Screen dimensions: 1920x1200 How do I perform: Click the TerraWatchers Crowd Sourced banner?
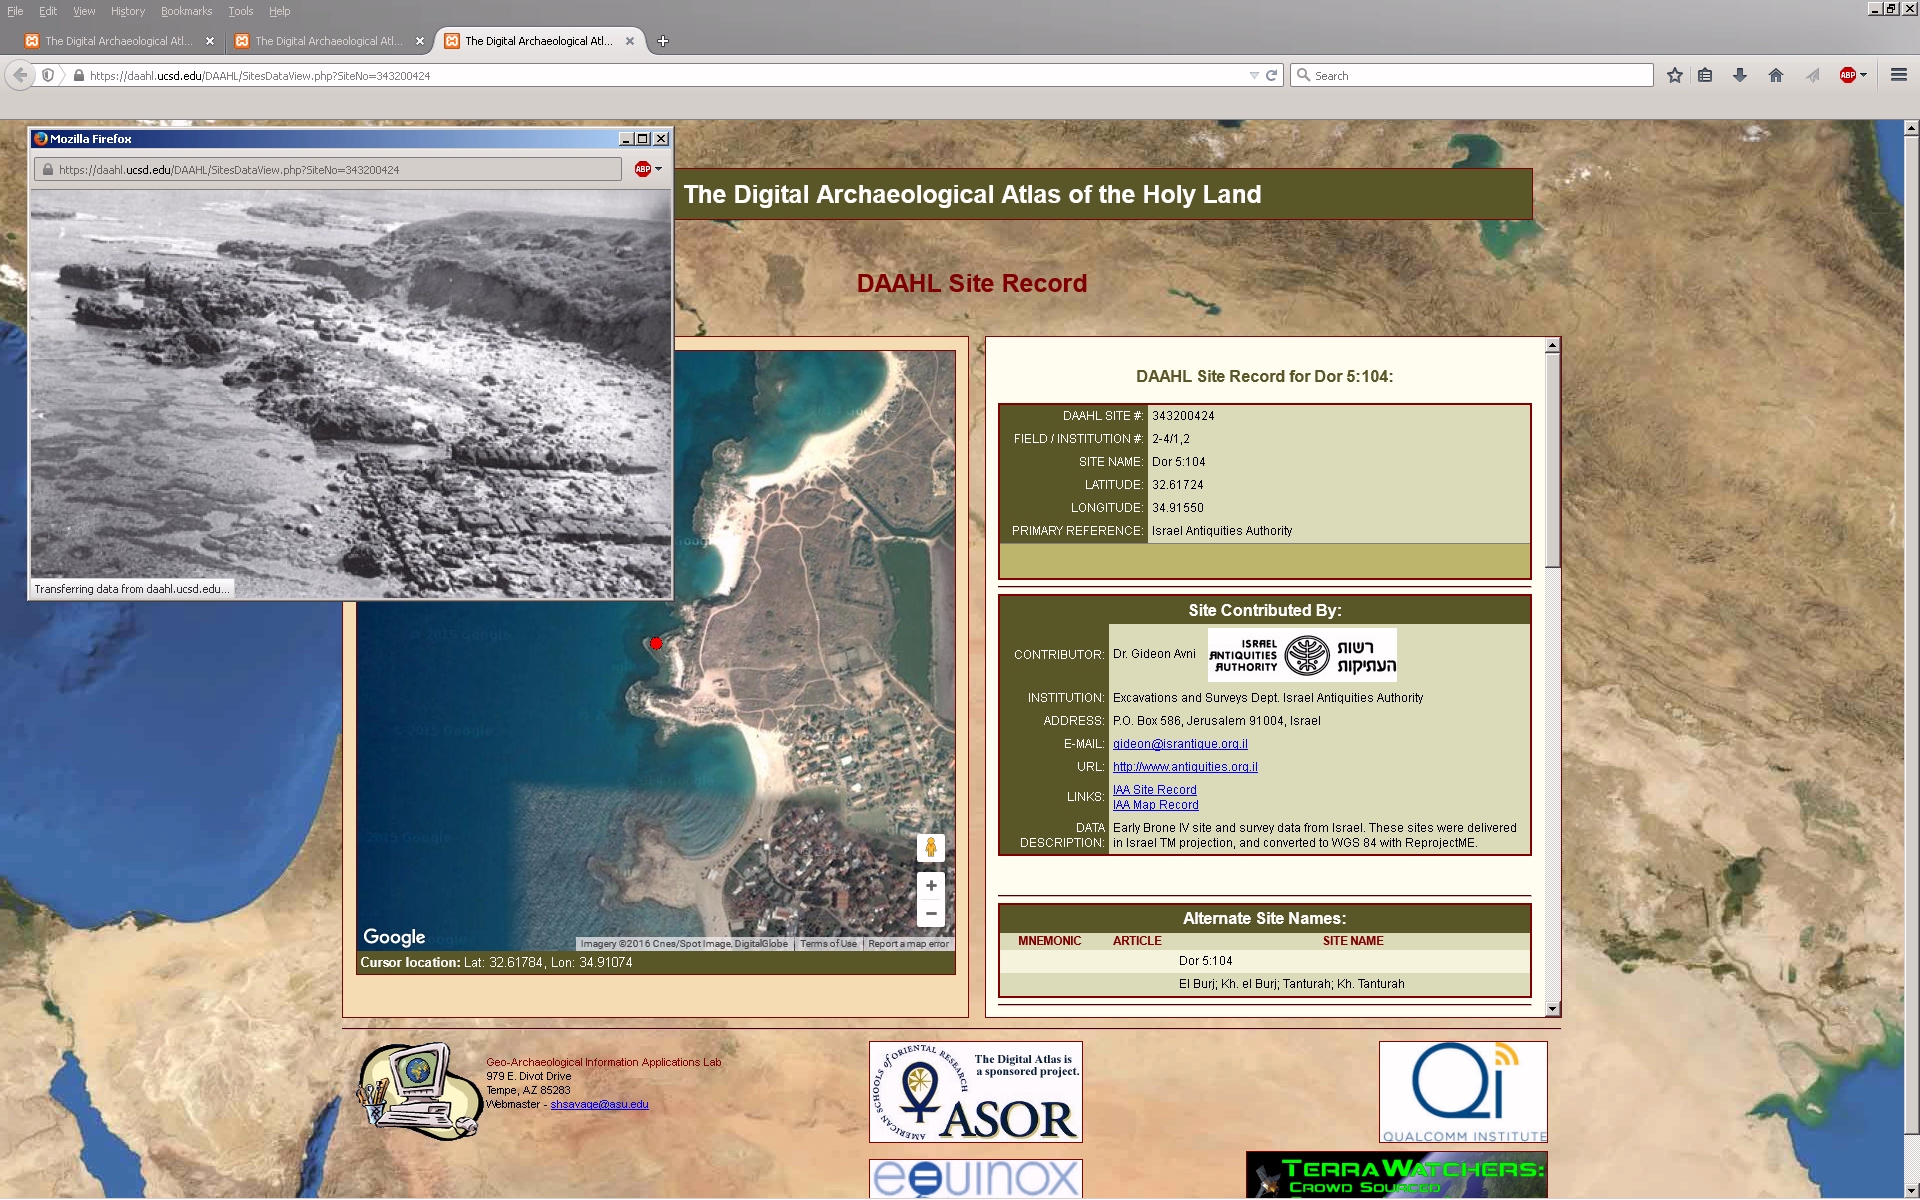click(1396, 1175)
